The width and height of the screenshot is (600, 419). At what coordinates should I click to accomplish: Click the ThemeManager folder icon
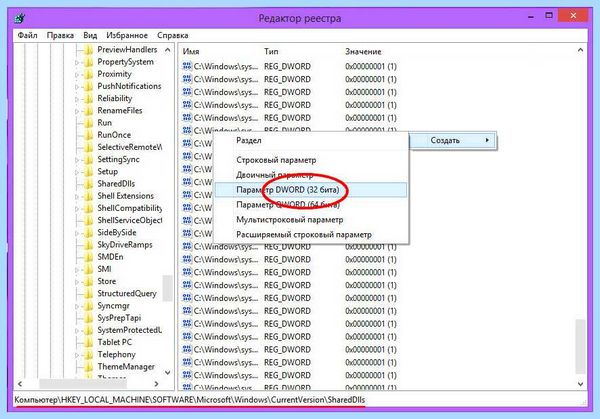coord(88,367)
